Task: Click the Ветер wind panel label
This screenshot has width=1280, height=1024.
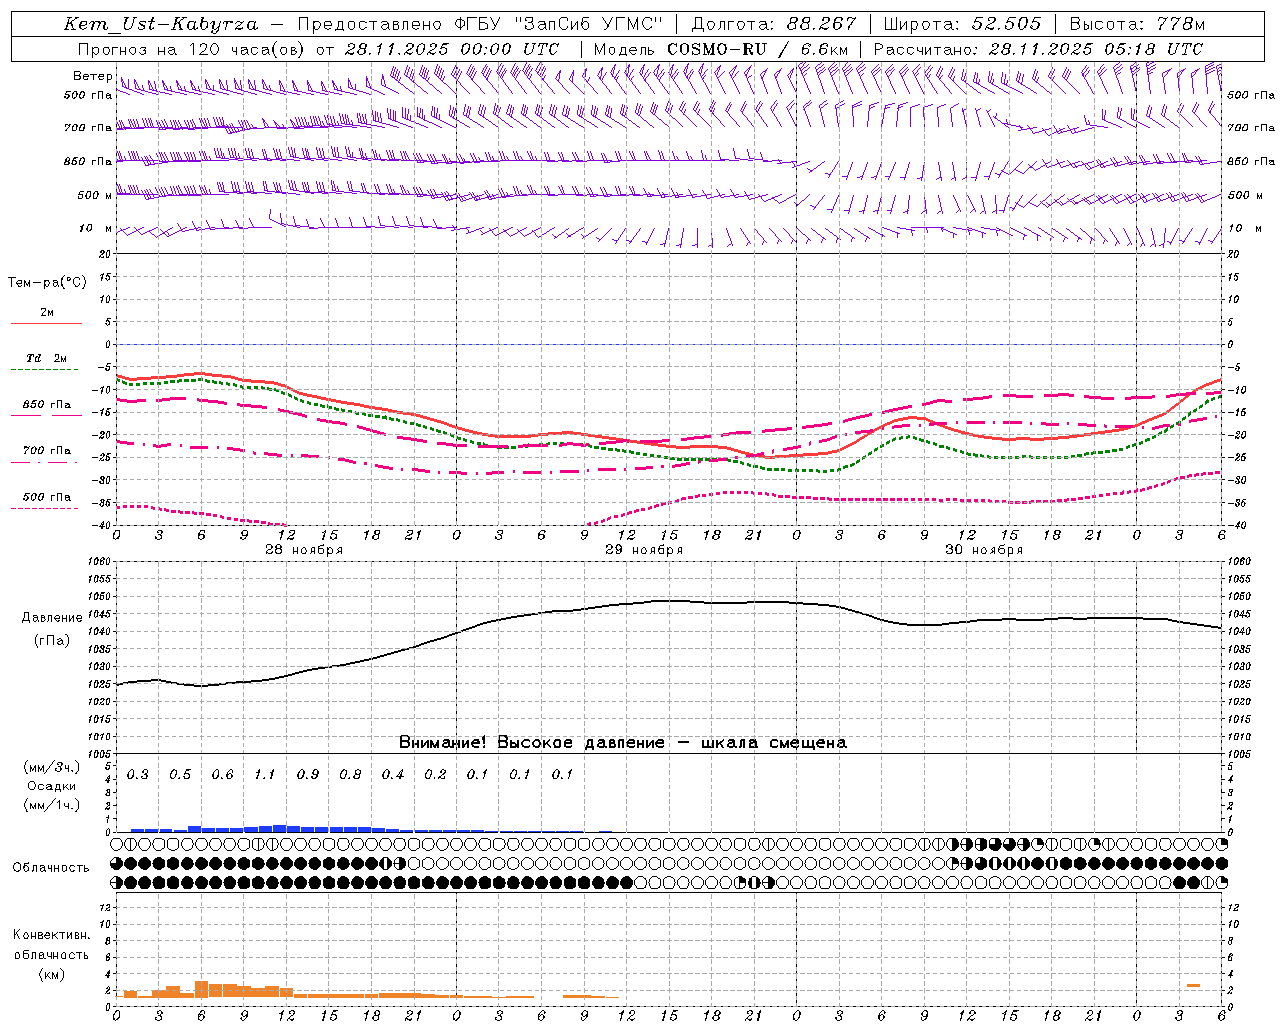Action: coord(93,76)
